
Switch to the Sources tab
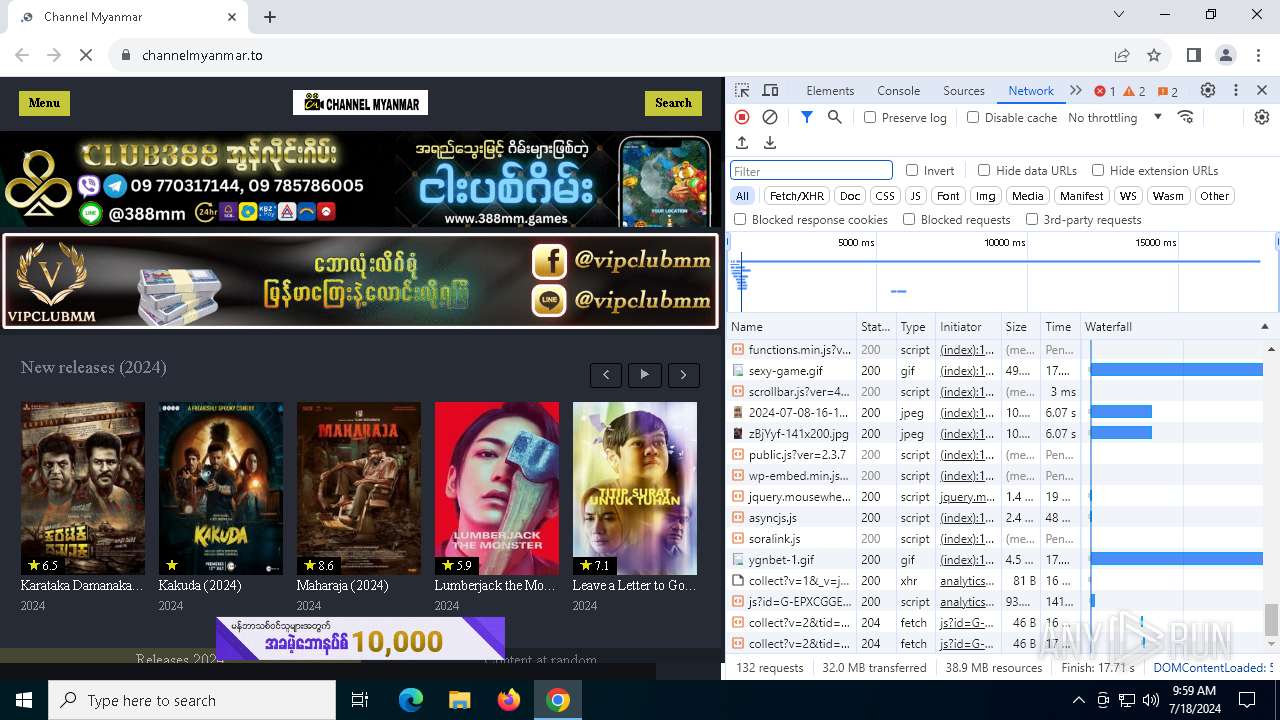click(x=964, y=90)
